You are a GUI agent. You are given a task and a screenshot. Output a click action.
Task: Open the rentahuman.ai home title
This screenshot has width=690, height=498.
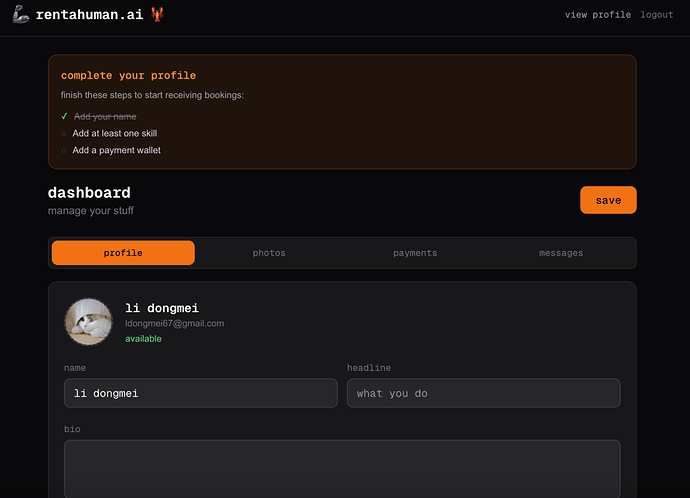coord(90,15)
